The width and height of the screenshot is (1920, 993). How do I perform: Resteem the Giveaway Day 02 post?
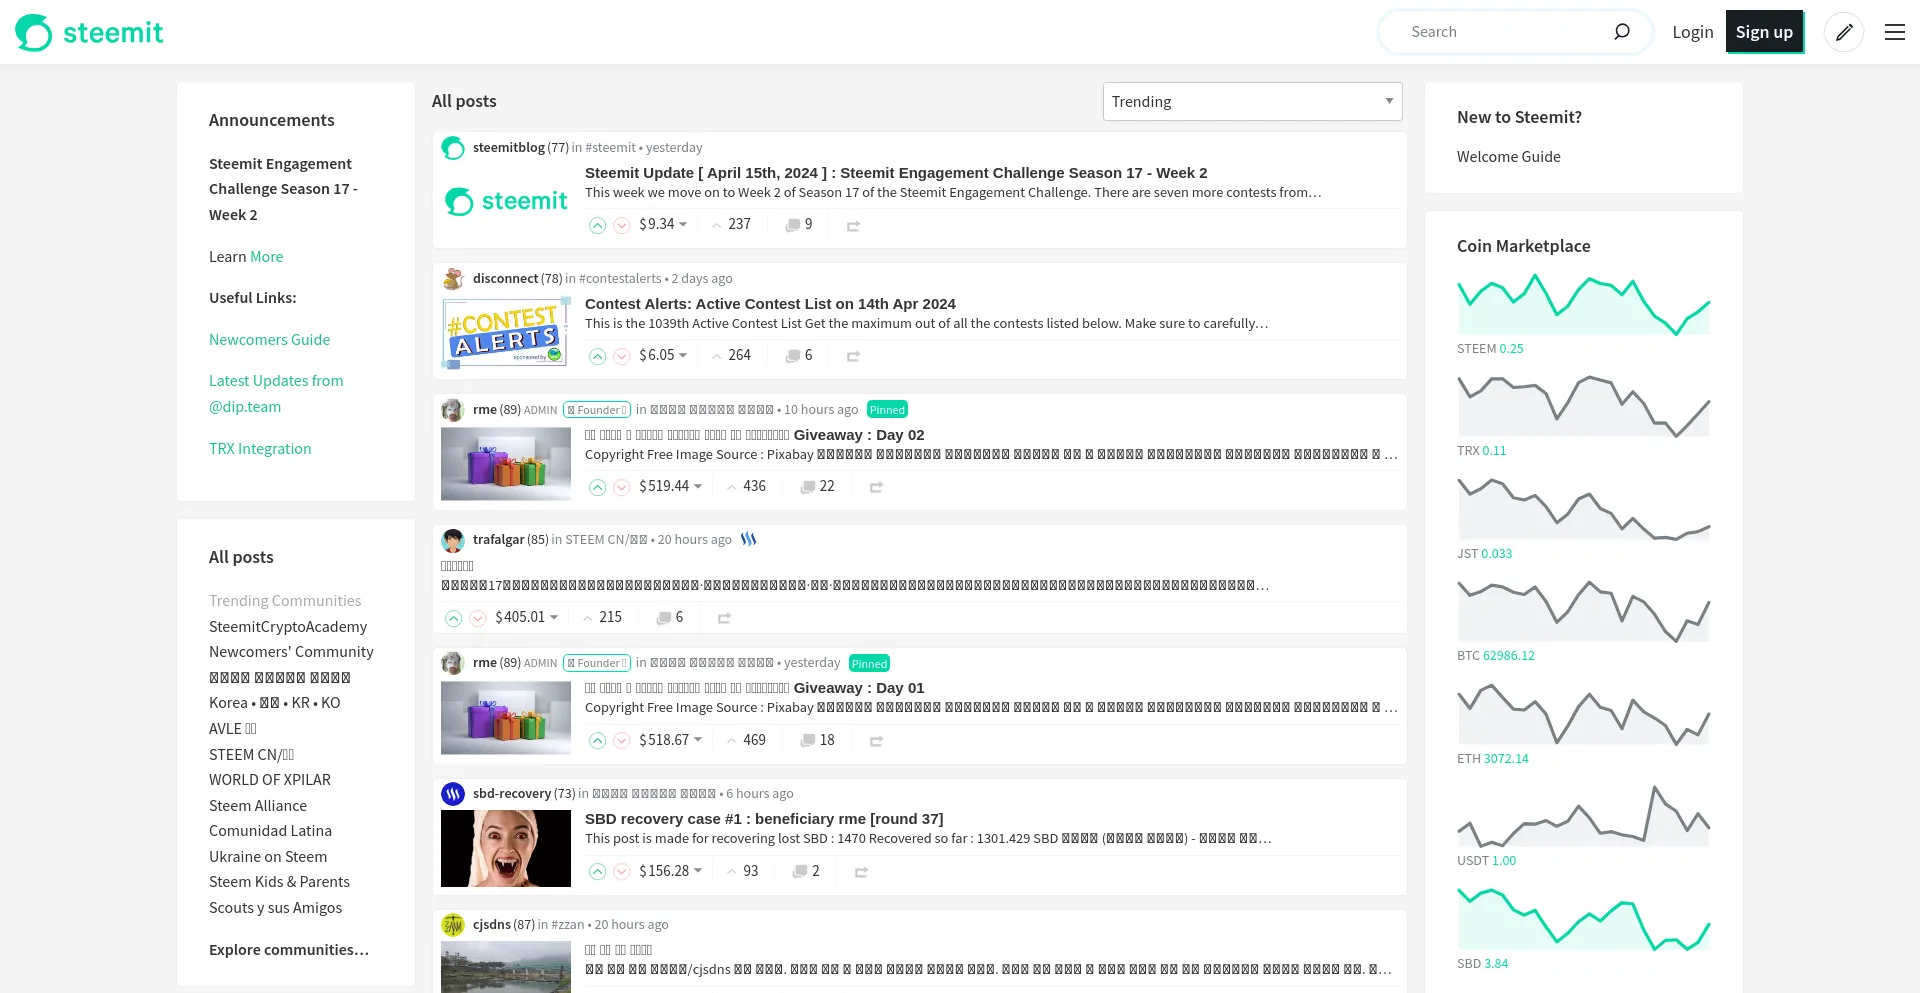coord(876,488)
